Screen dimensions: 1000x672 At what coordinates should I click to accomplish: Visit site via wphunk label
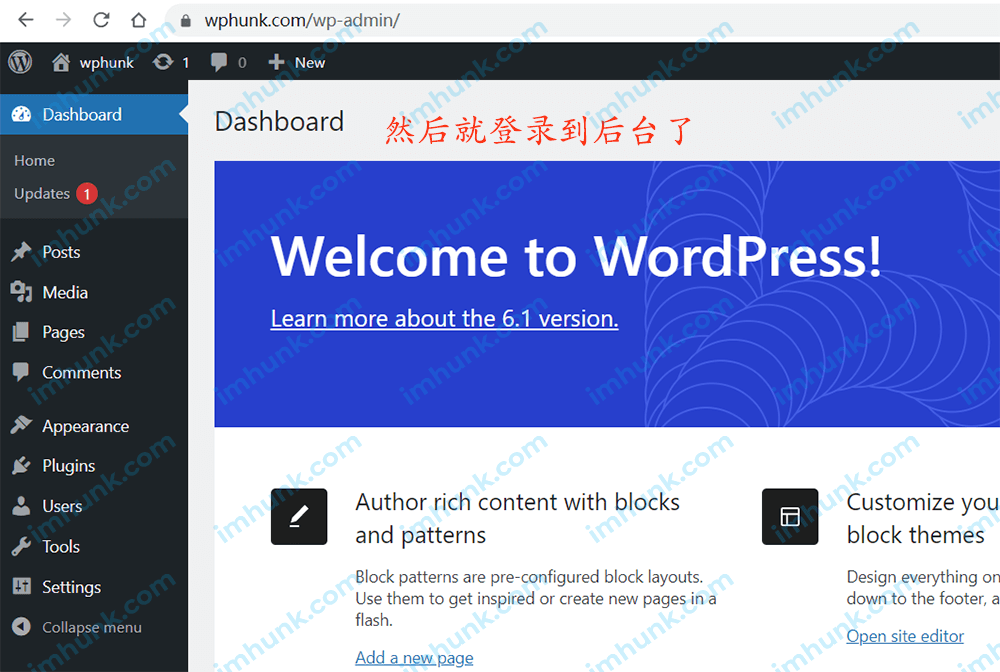107,62
